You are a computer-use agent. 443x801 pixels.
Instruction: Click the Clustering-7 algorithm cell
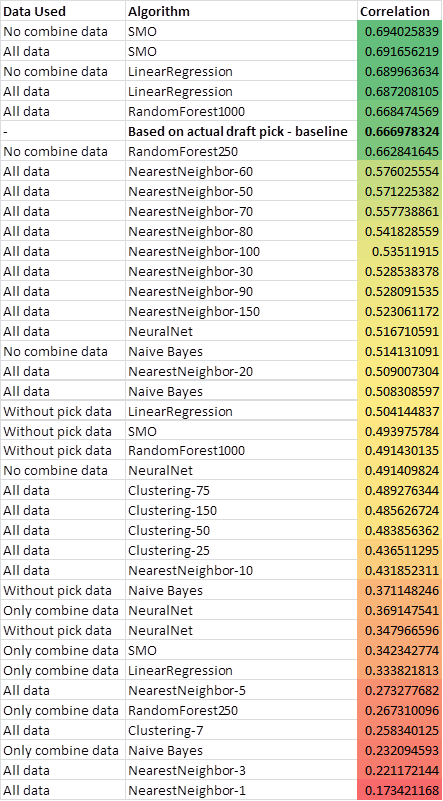coord(241,731)
